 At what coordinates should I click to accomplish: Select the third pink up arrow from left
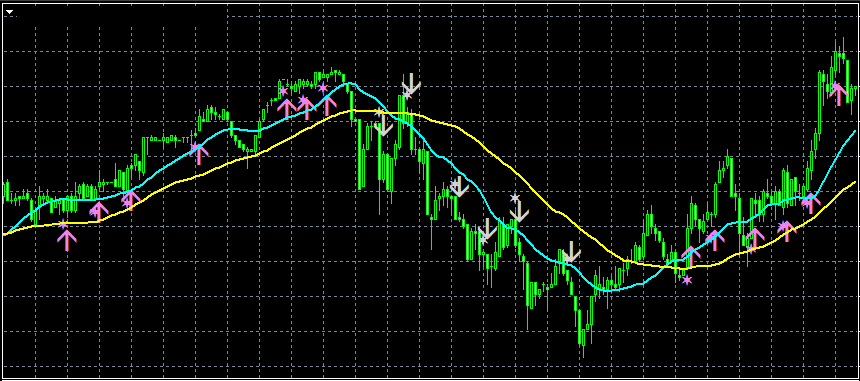tap(131, 200)
